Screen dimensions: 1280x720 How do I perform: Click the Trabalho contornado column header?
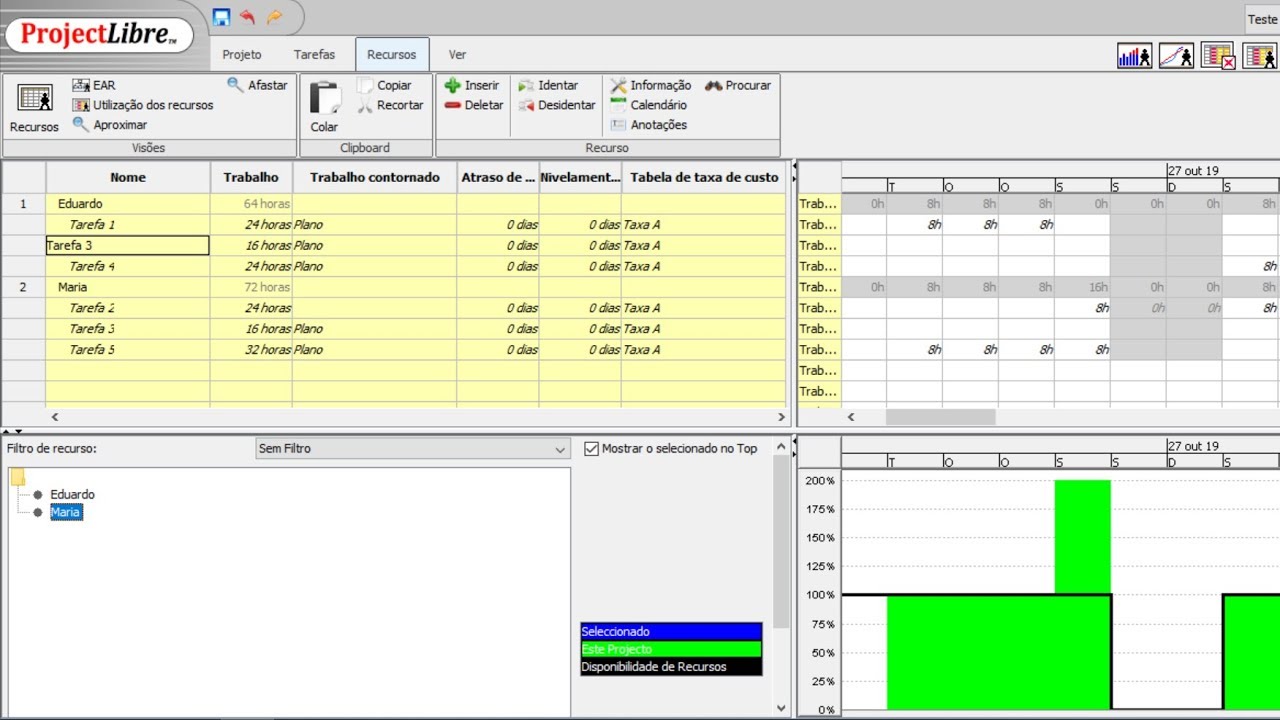coord(375,177)
